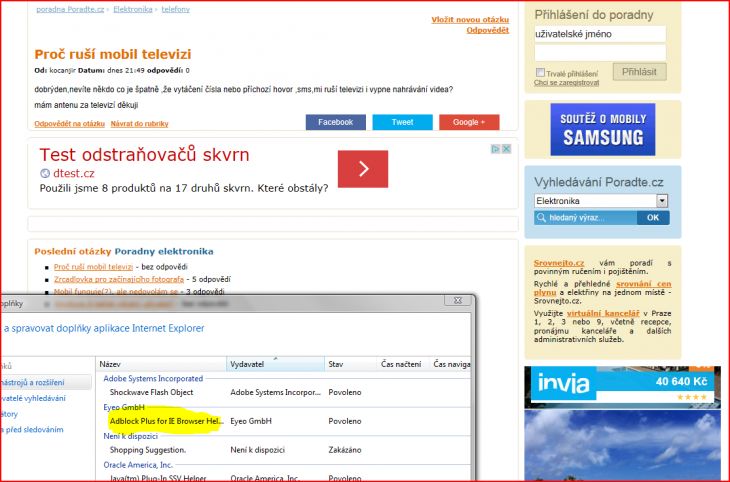Select the Shopping Suggestion add-on row
730x482 pixels.
tap(284, 450)
